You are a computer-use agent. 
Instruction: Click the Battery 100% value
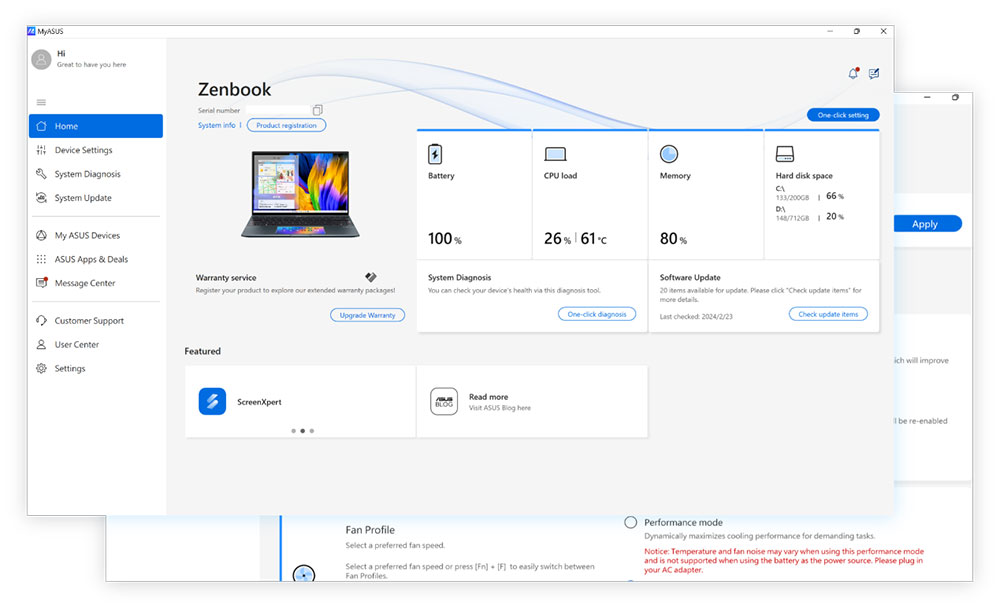click(x=445, y=239)
